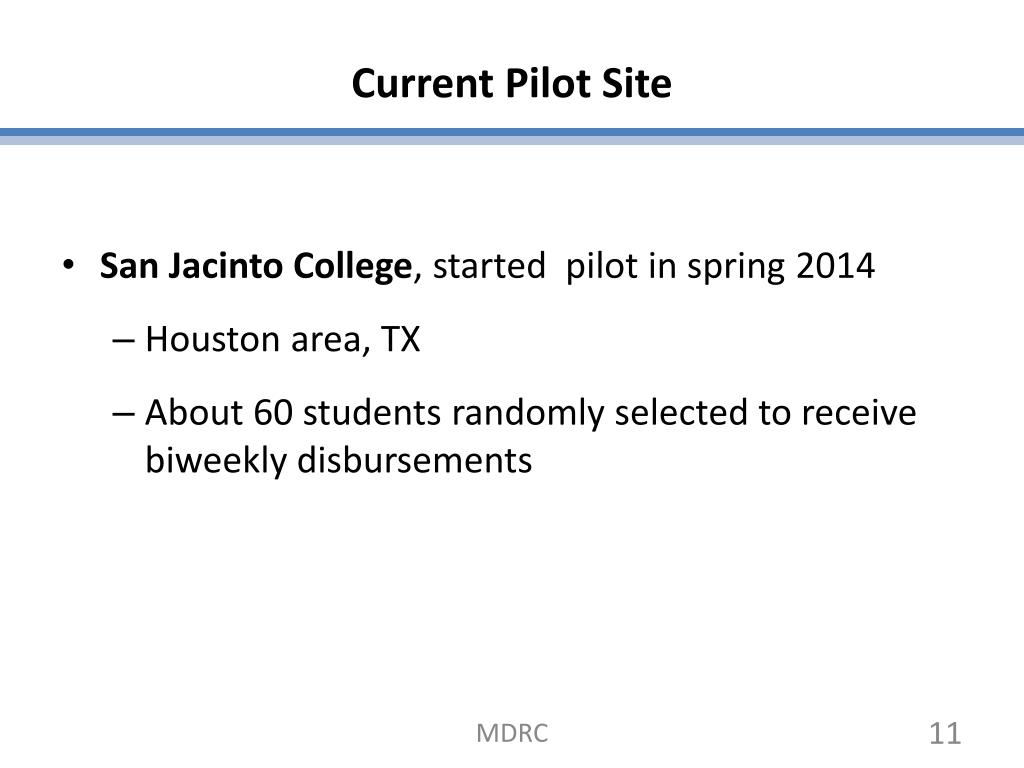Select the bold 'San Jacinto College' text

(x=256, y=266)
